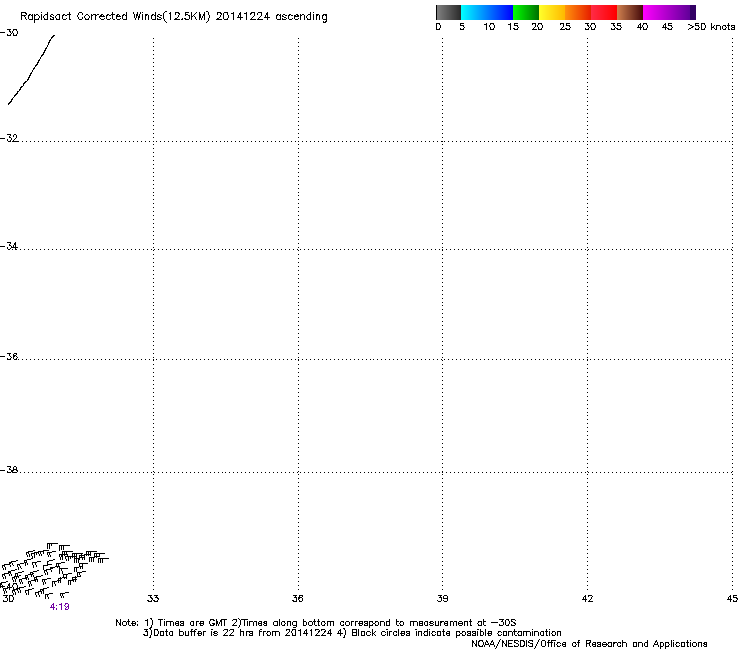740x650 pixels.
Task: Click the longitude label "33"
Action: pos(153,599)
